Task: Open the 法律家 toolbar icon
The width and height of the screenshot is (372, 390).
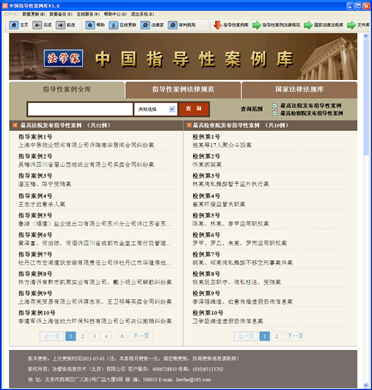Action: pos(145,25)
